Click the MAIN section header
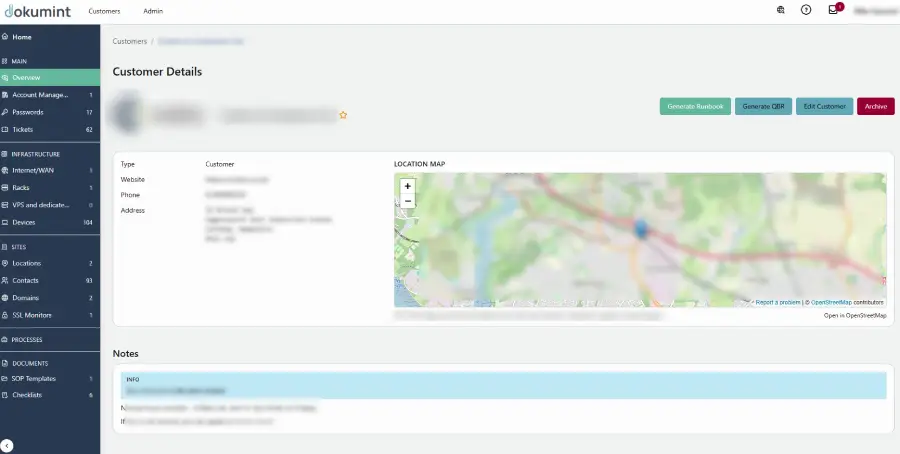The width and height of the screenshot is (900, 454). click(19, 61)
